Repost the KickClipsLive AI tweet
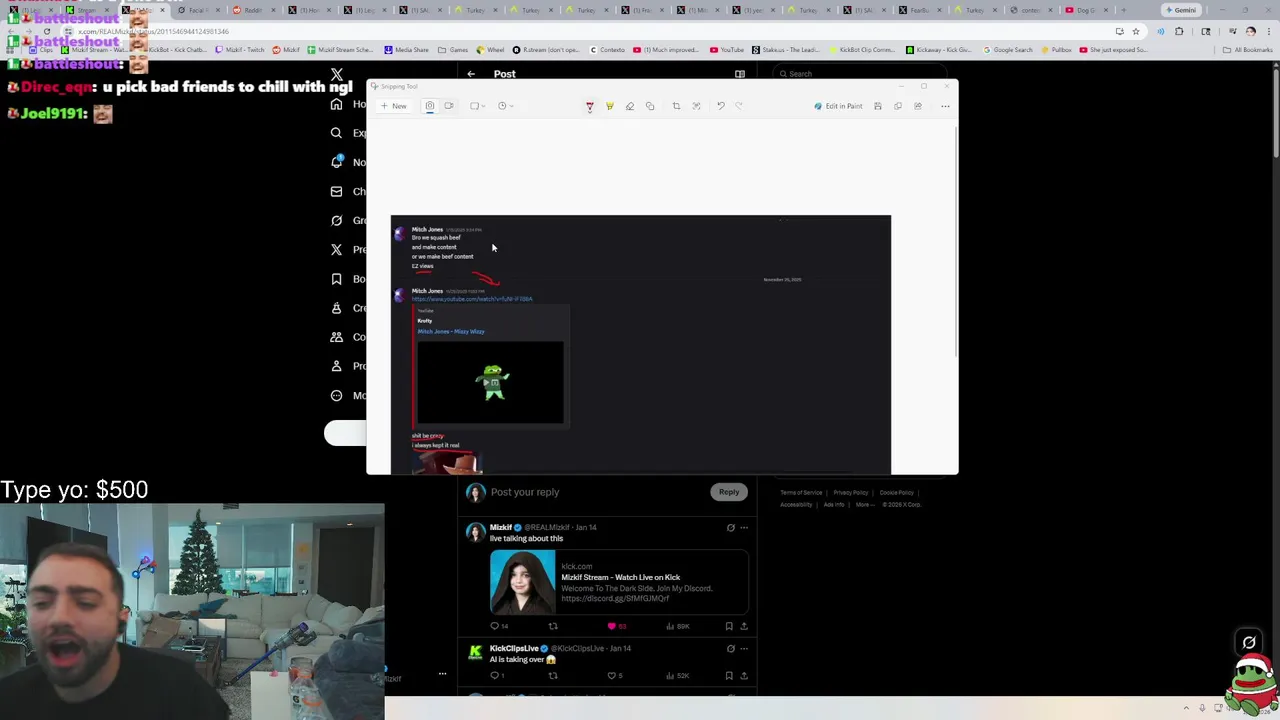 (x=553, y=676)
